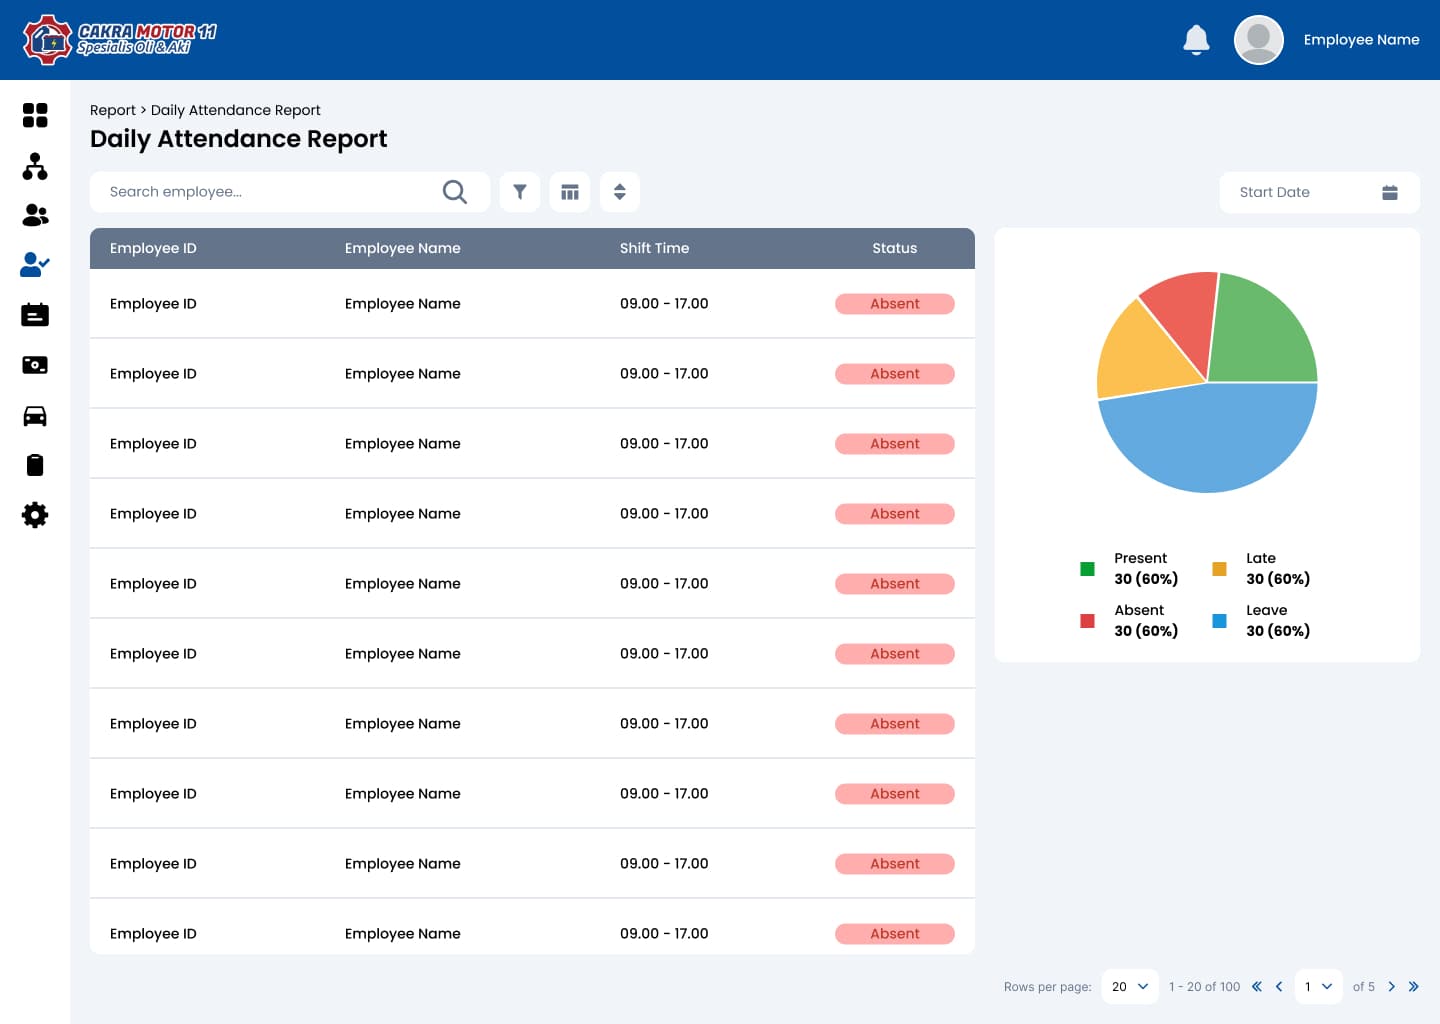The height and width of the screenshot is (1024, 1440).
Task: Go to the previous page arrow
Action: tap(1279, 987)
